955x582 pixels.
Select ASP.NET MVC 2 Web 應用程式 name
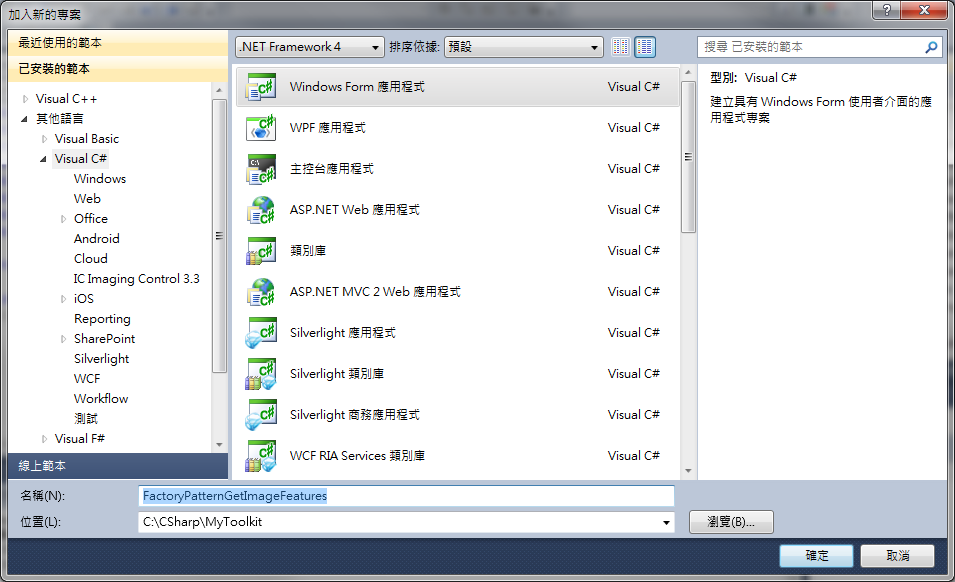click(x=375, y=292)
